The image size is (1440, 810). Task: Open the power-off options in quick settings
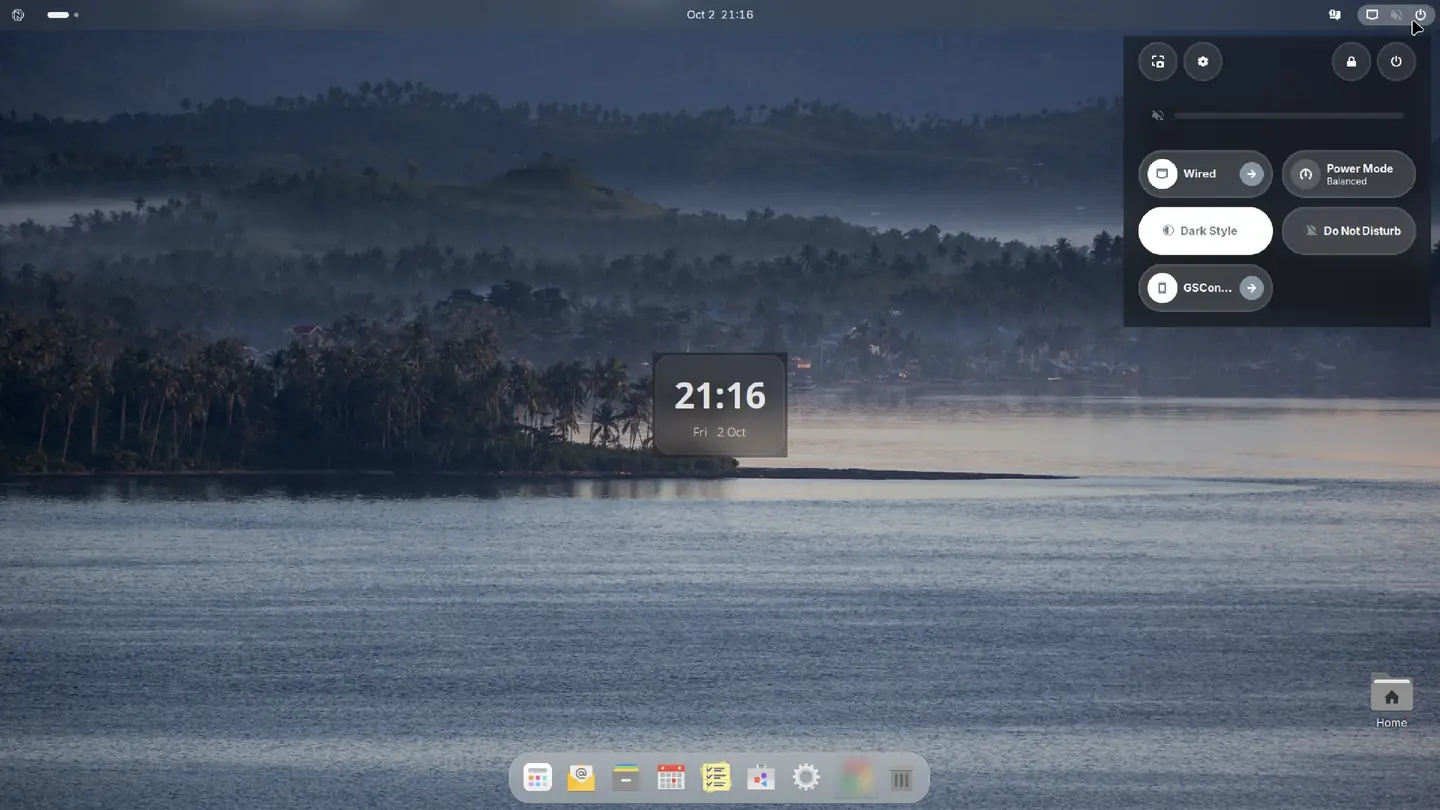(1396, 62)
